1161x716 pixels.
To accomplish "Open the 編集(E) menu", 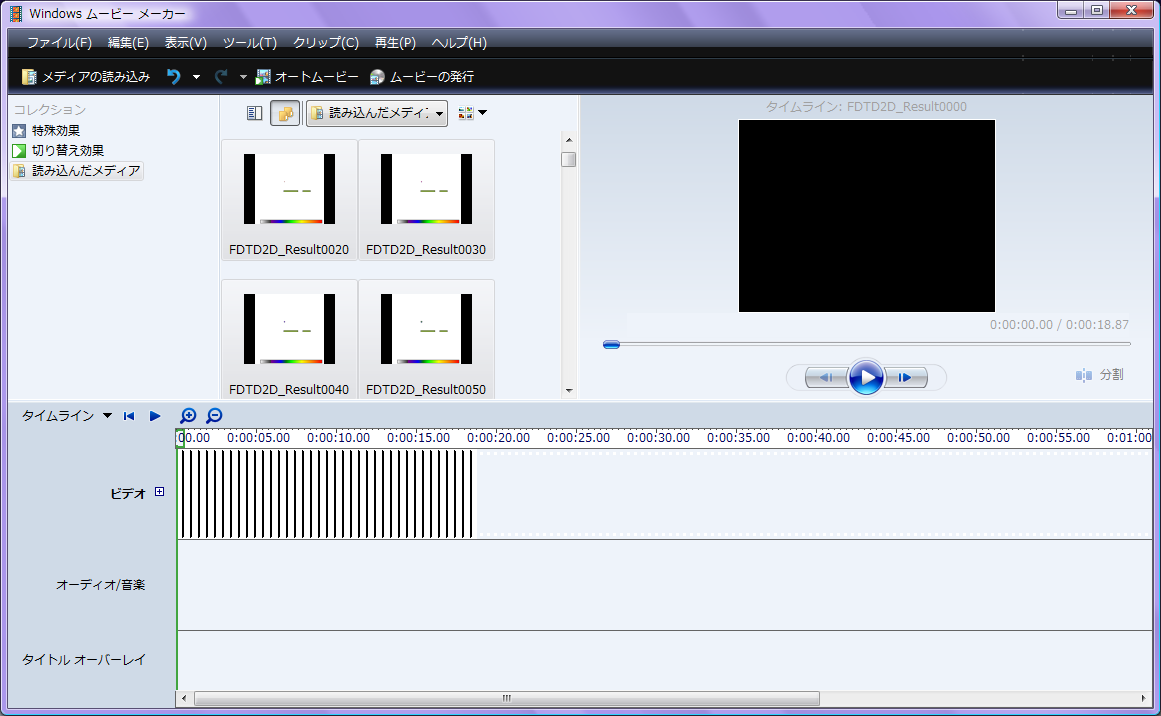I will tap(128, 43).
